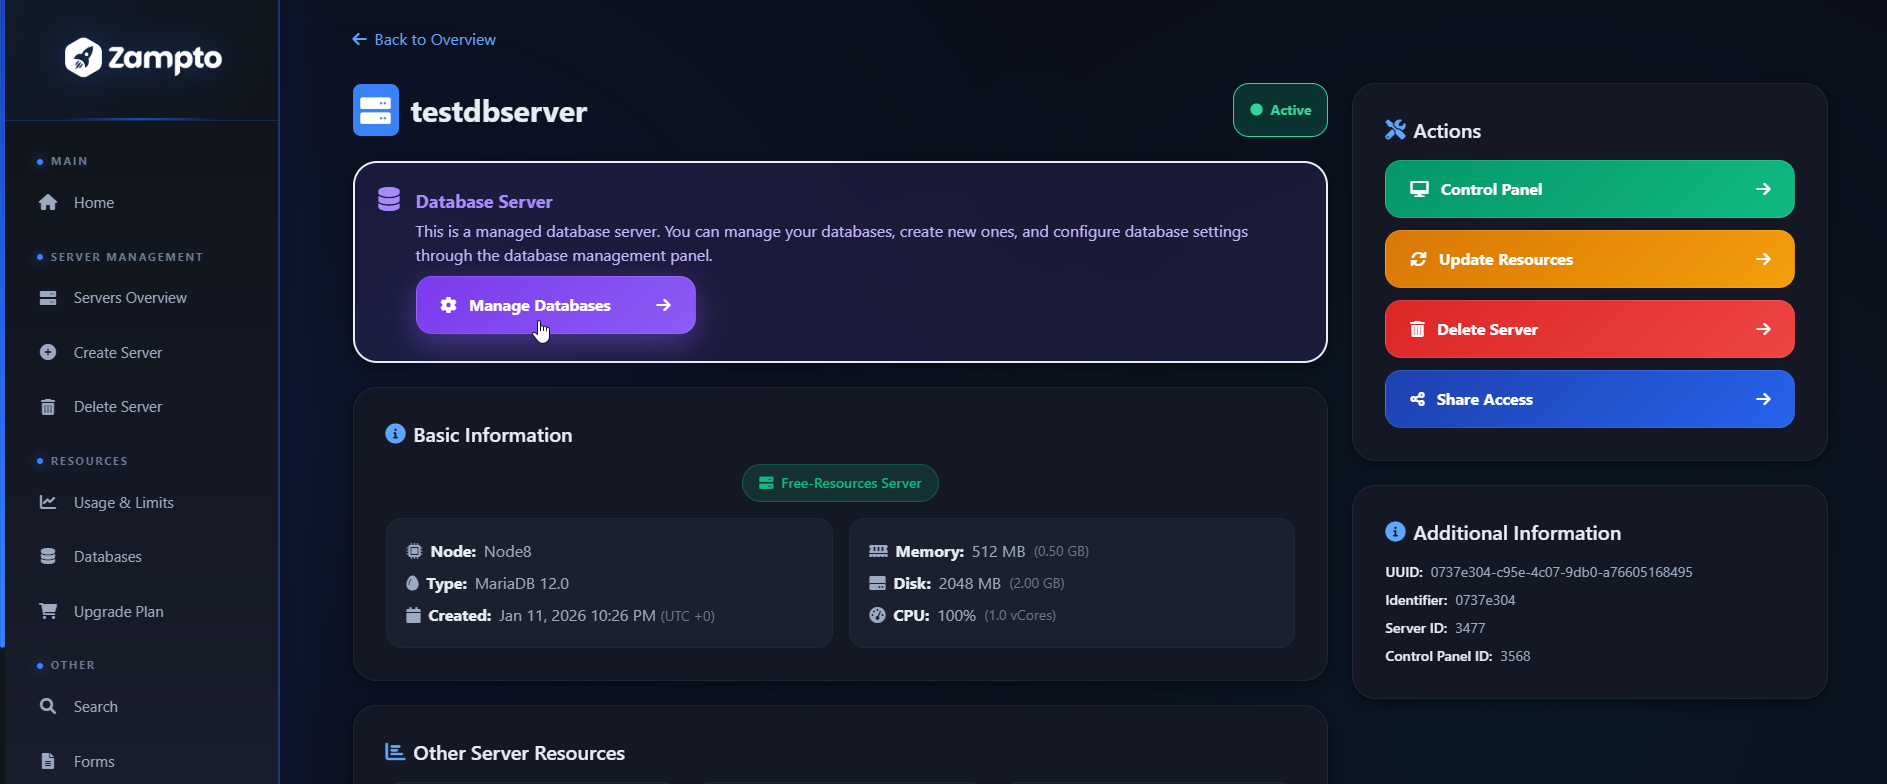Click the Servers Overview server icon
Screen dimensions: 1887x784
(x=48, y=298)
